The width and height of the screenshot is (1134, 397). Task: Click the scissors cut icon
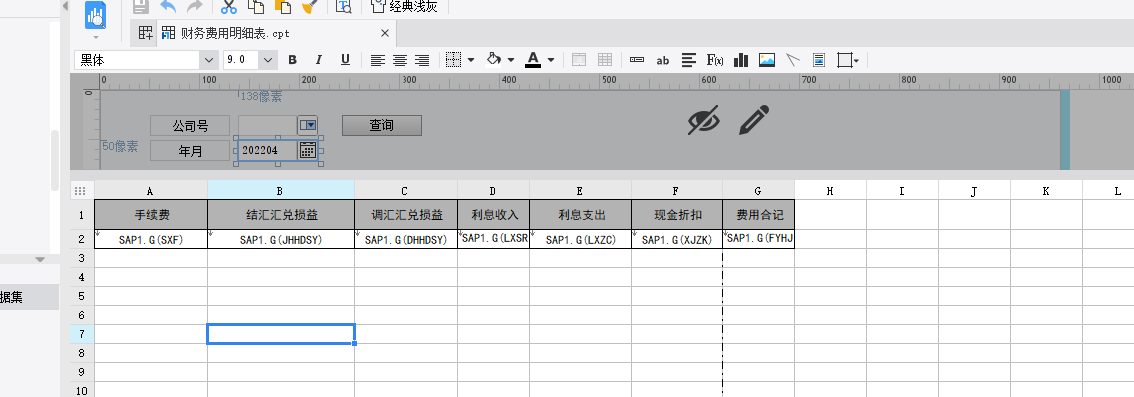[x=229, y=7]
